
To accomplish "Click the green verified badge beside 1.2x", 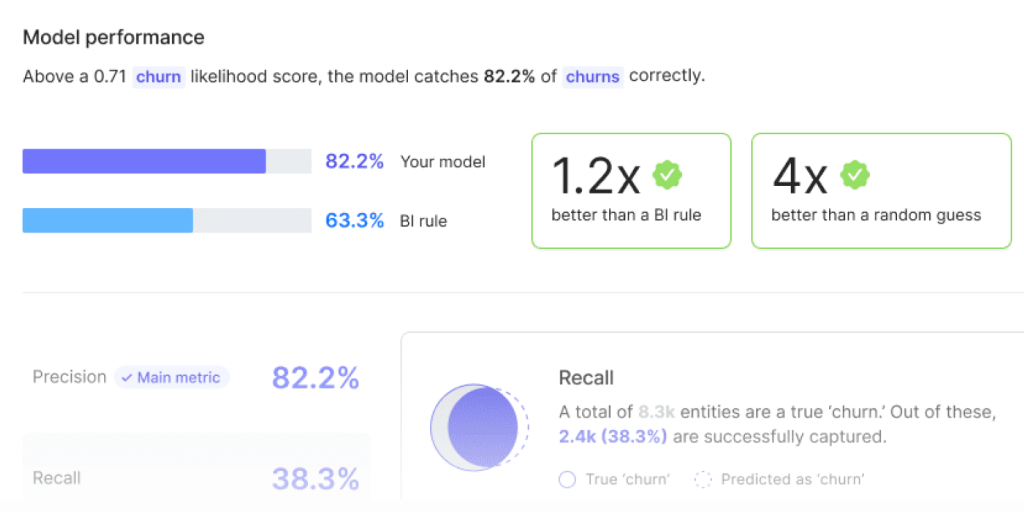I will point(667,175).
